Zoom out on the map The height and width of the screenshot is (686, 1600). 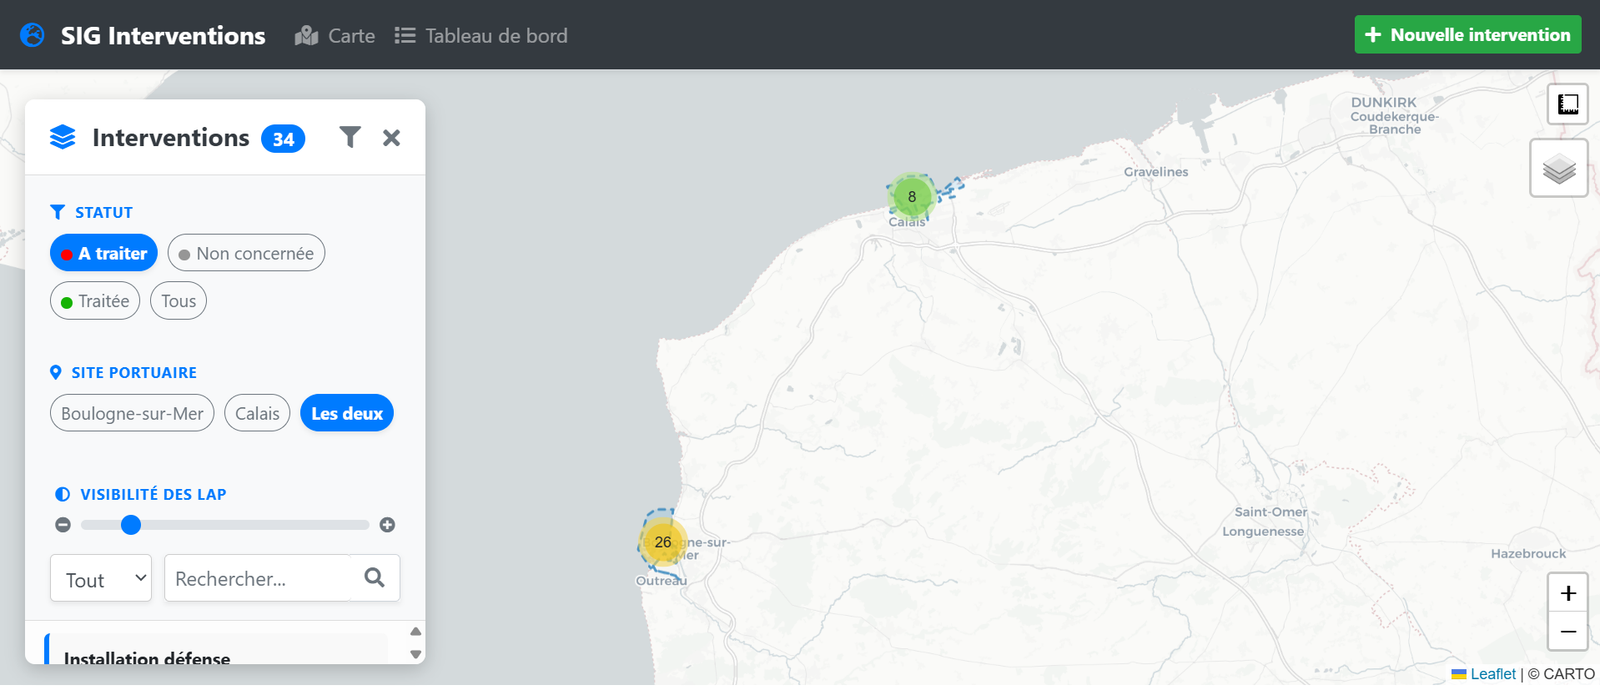click(x=1568, y=632)
